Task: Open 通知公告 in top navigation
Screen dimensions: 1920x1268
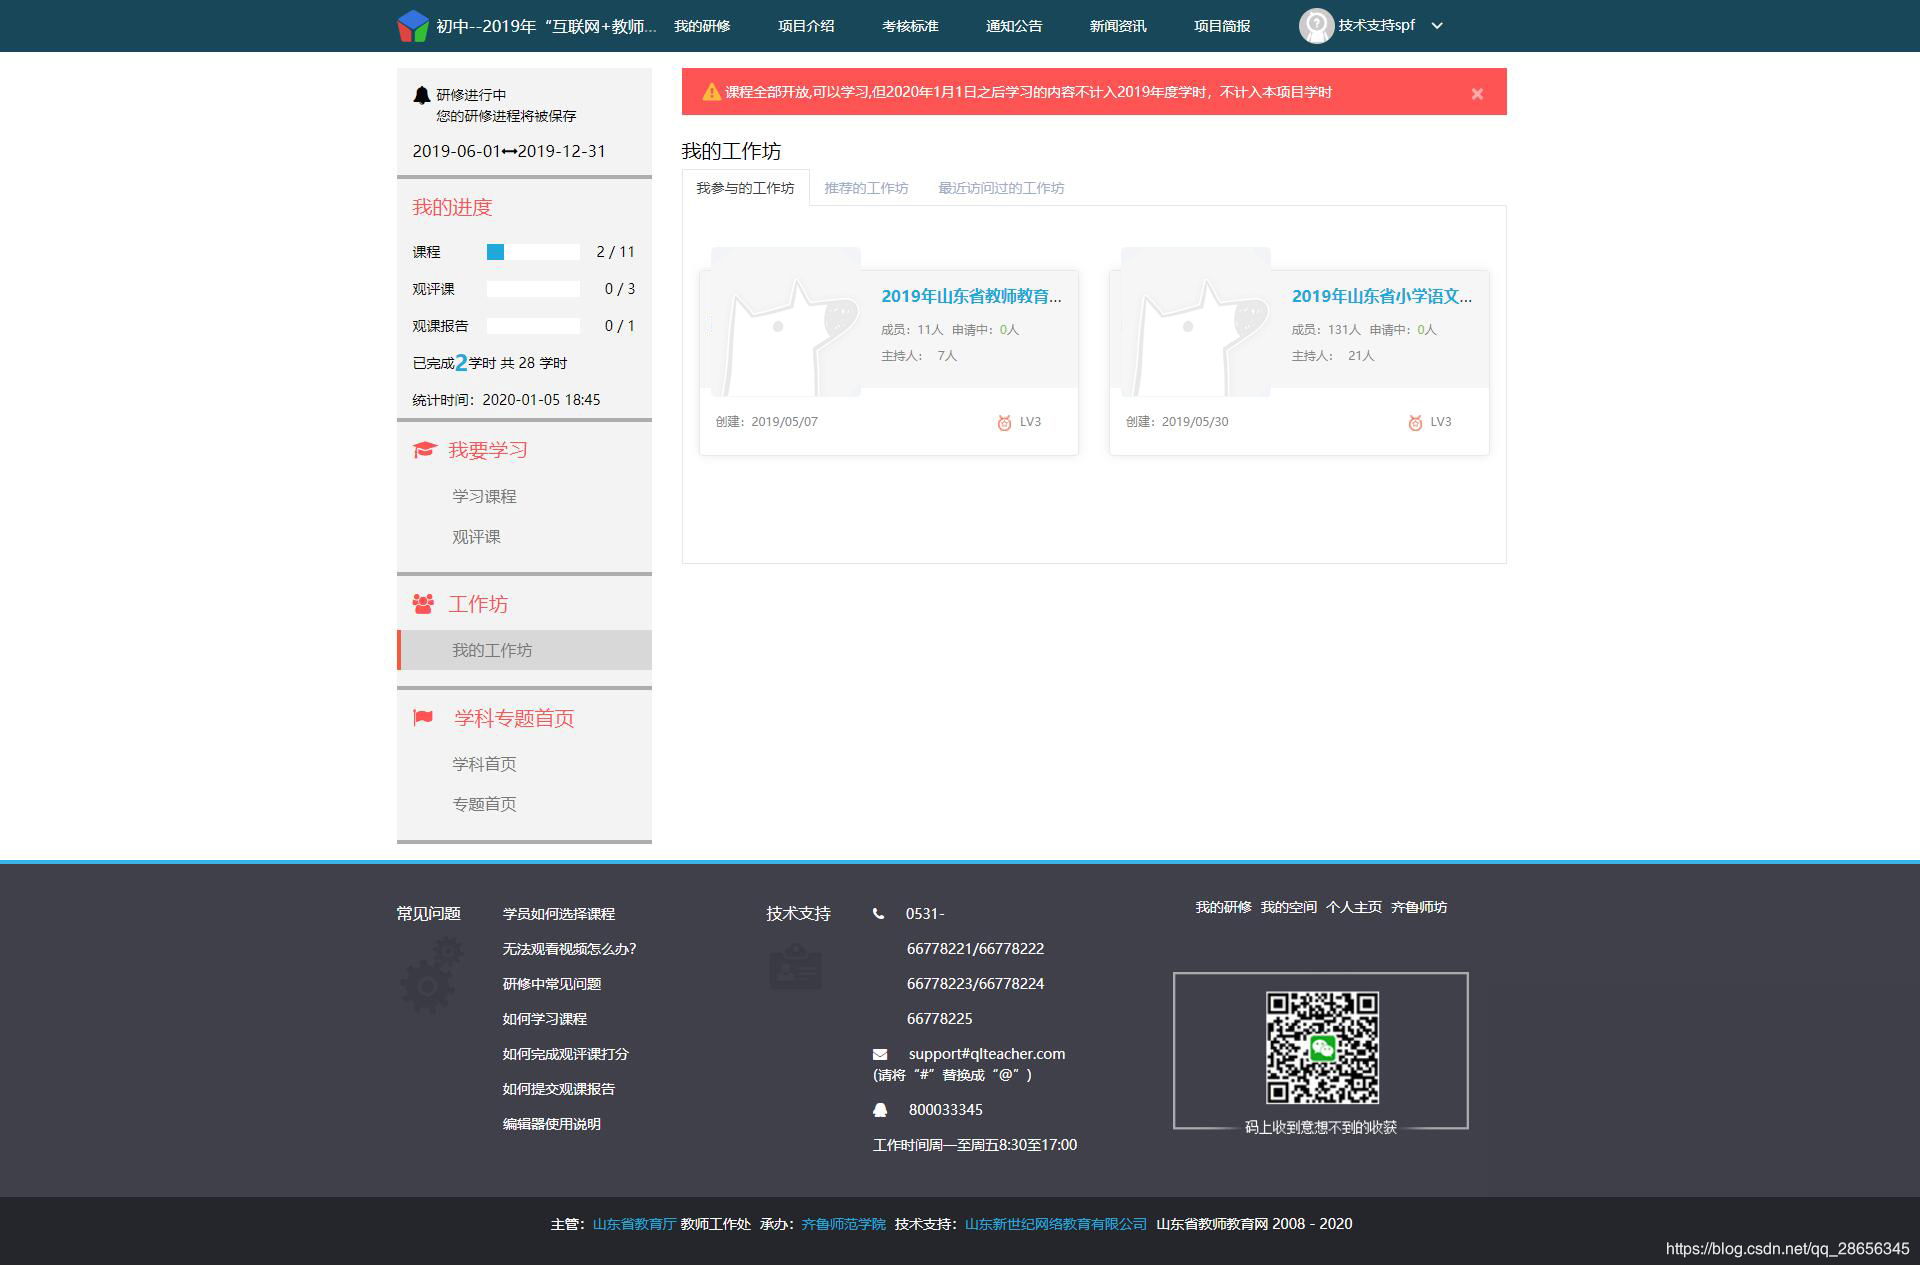Action: (1014, 26)
